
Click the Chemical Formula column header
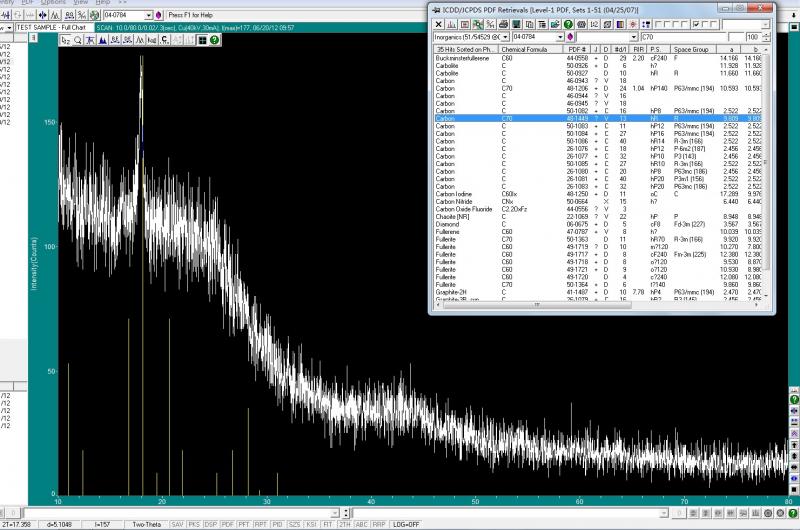click(x=523, y=48)
